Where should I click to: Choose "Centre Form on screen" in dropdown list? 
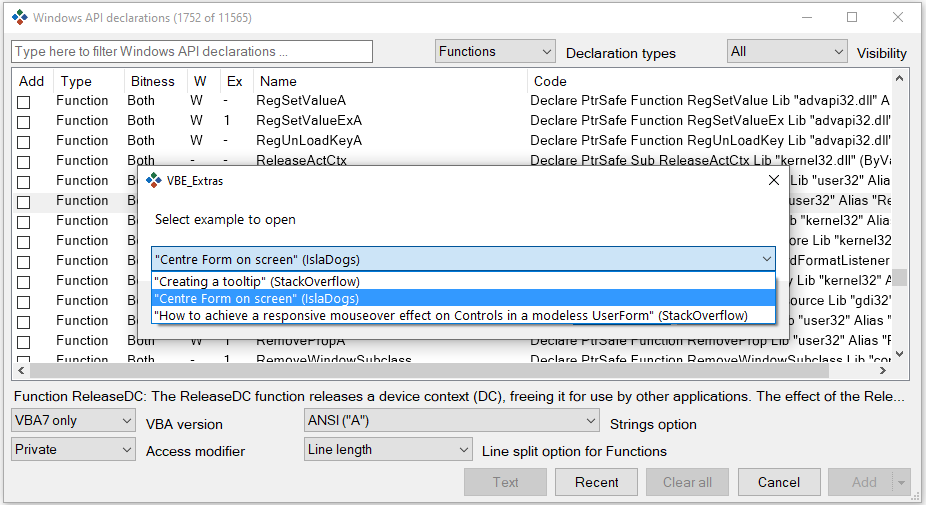click(x=463, y=298)
